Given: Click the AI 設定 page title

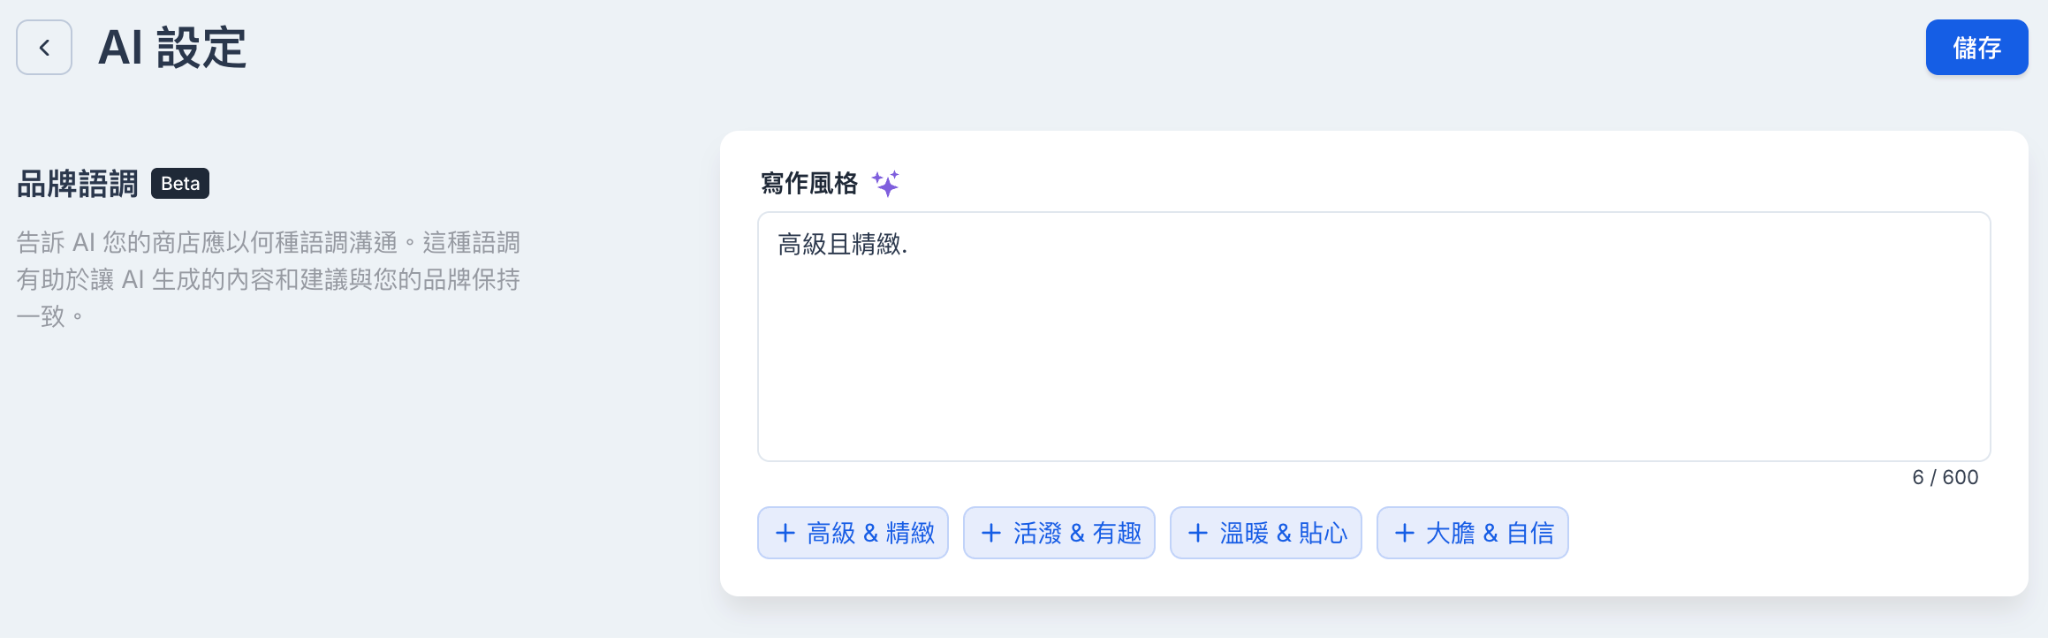Looking at the screenshot, I should (172, 47).
